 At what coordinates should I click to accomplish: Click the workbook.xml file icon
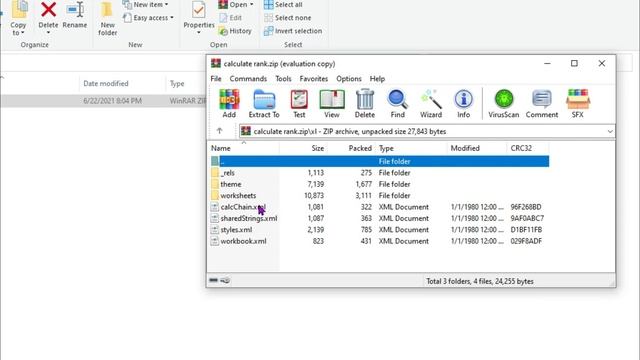[x=215, y=241]
